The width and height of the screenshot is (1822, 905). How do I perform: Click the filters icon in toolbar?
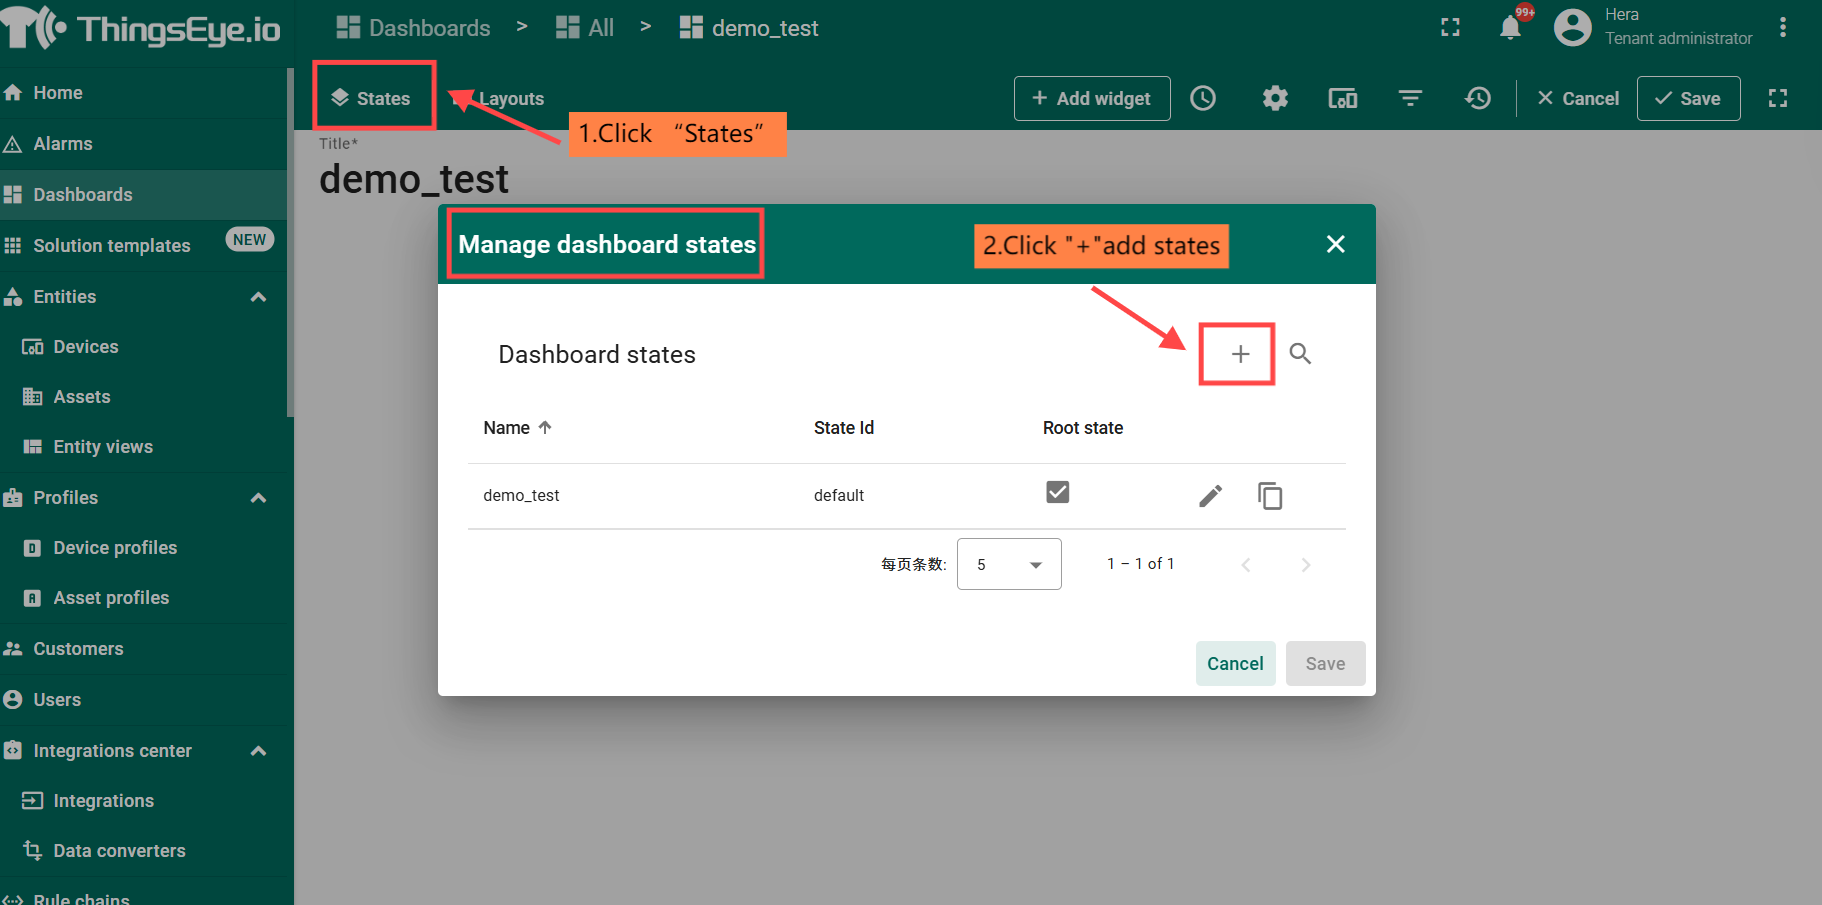(1410, 98)
